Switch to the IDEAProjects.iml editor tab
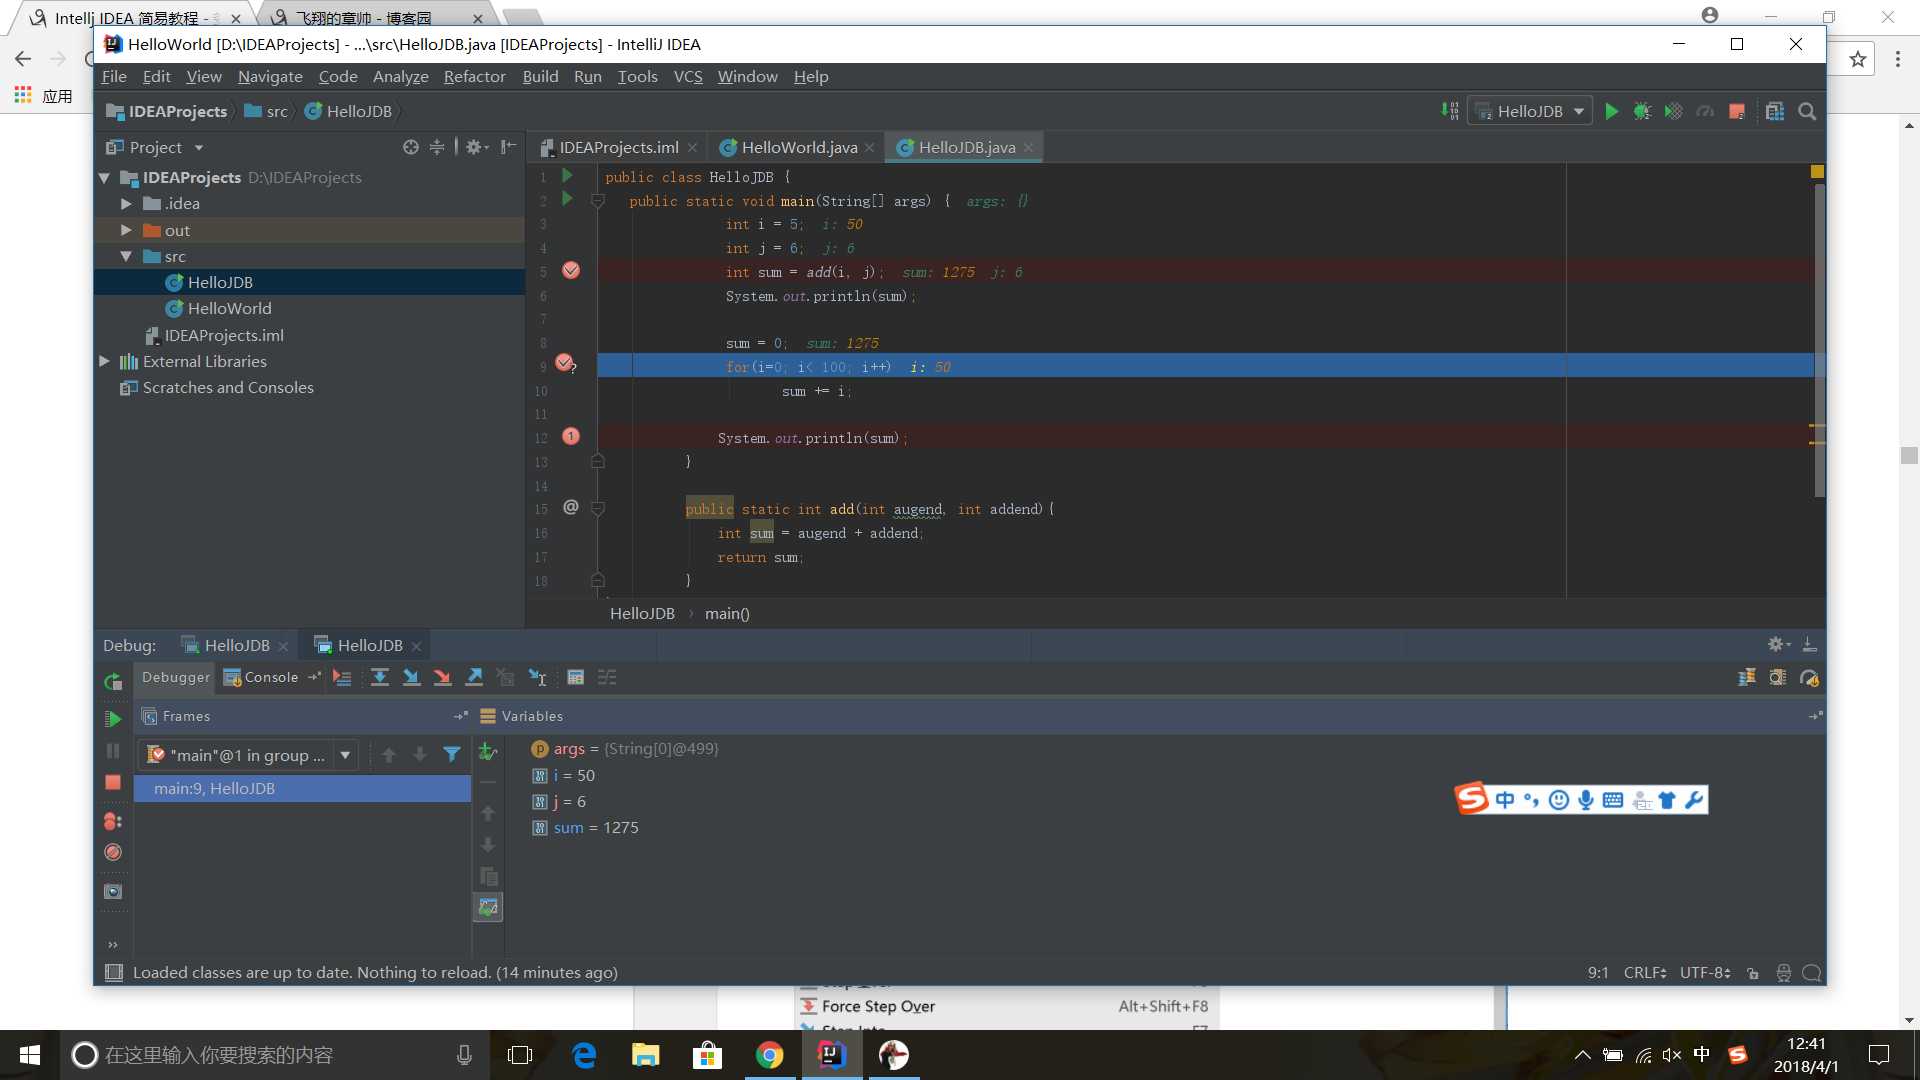The width and height of the screenshot is (1920, 1080). (618, 147)
